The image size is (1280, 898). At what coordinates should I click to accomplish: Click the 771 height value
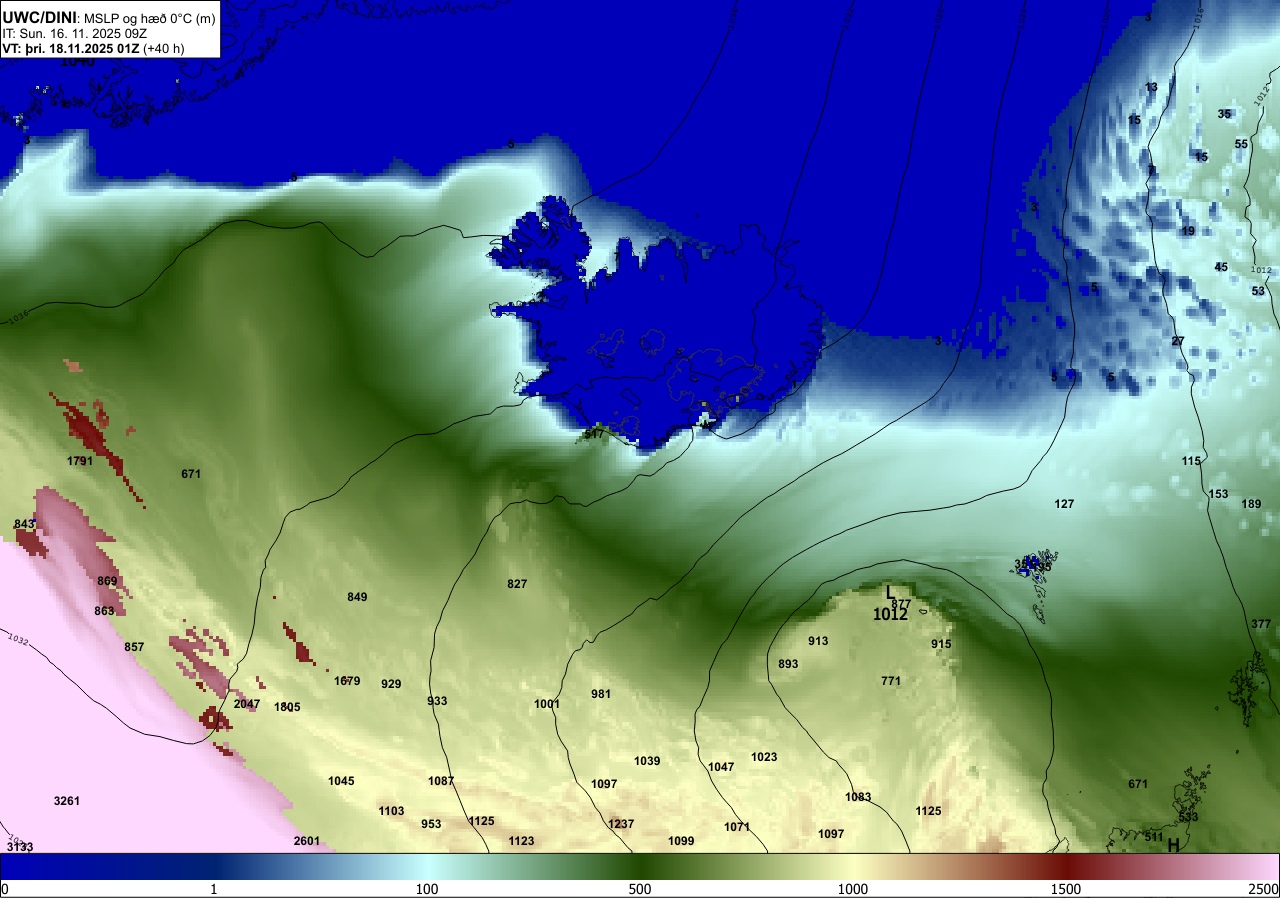(x=891, y=681)
